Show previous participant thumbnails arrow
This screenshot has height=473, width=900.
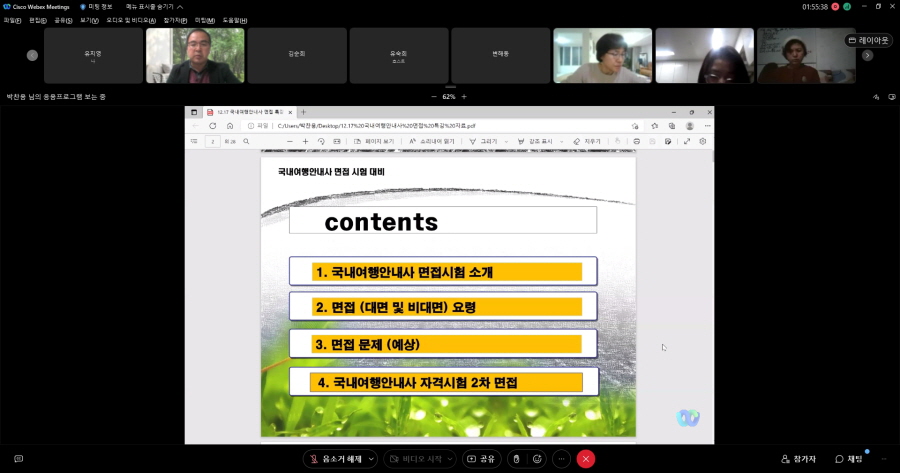pos(32,55)
